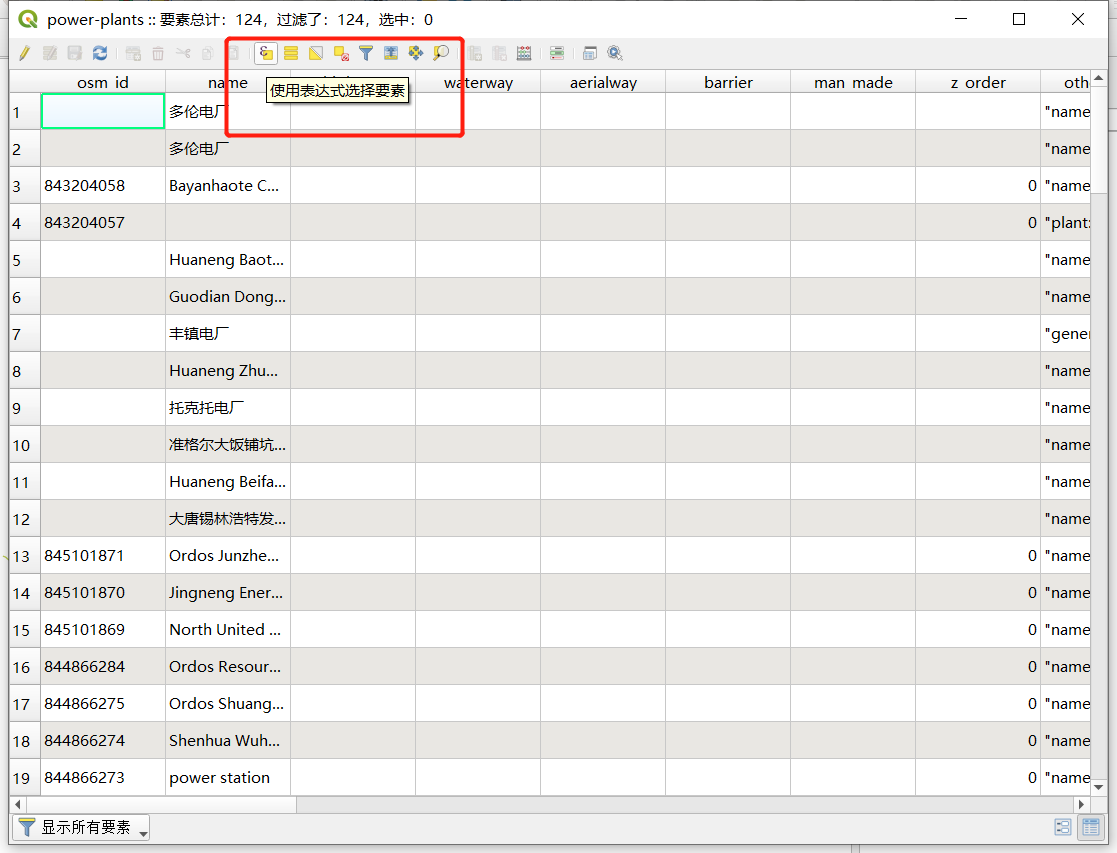Delete selected features with the trash icon
1117x853 pixels.
[x=158, y=53]
